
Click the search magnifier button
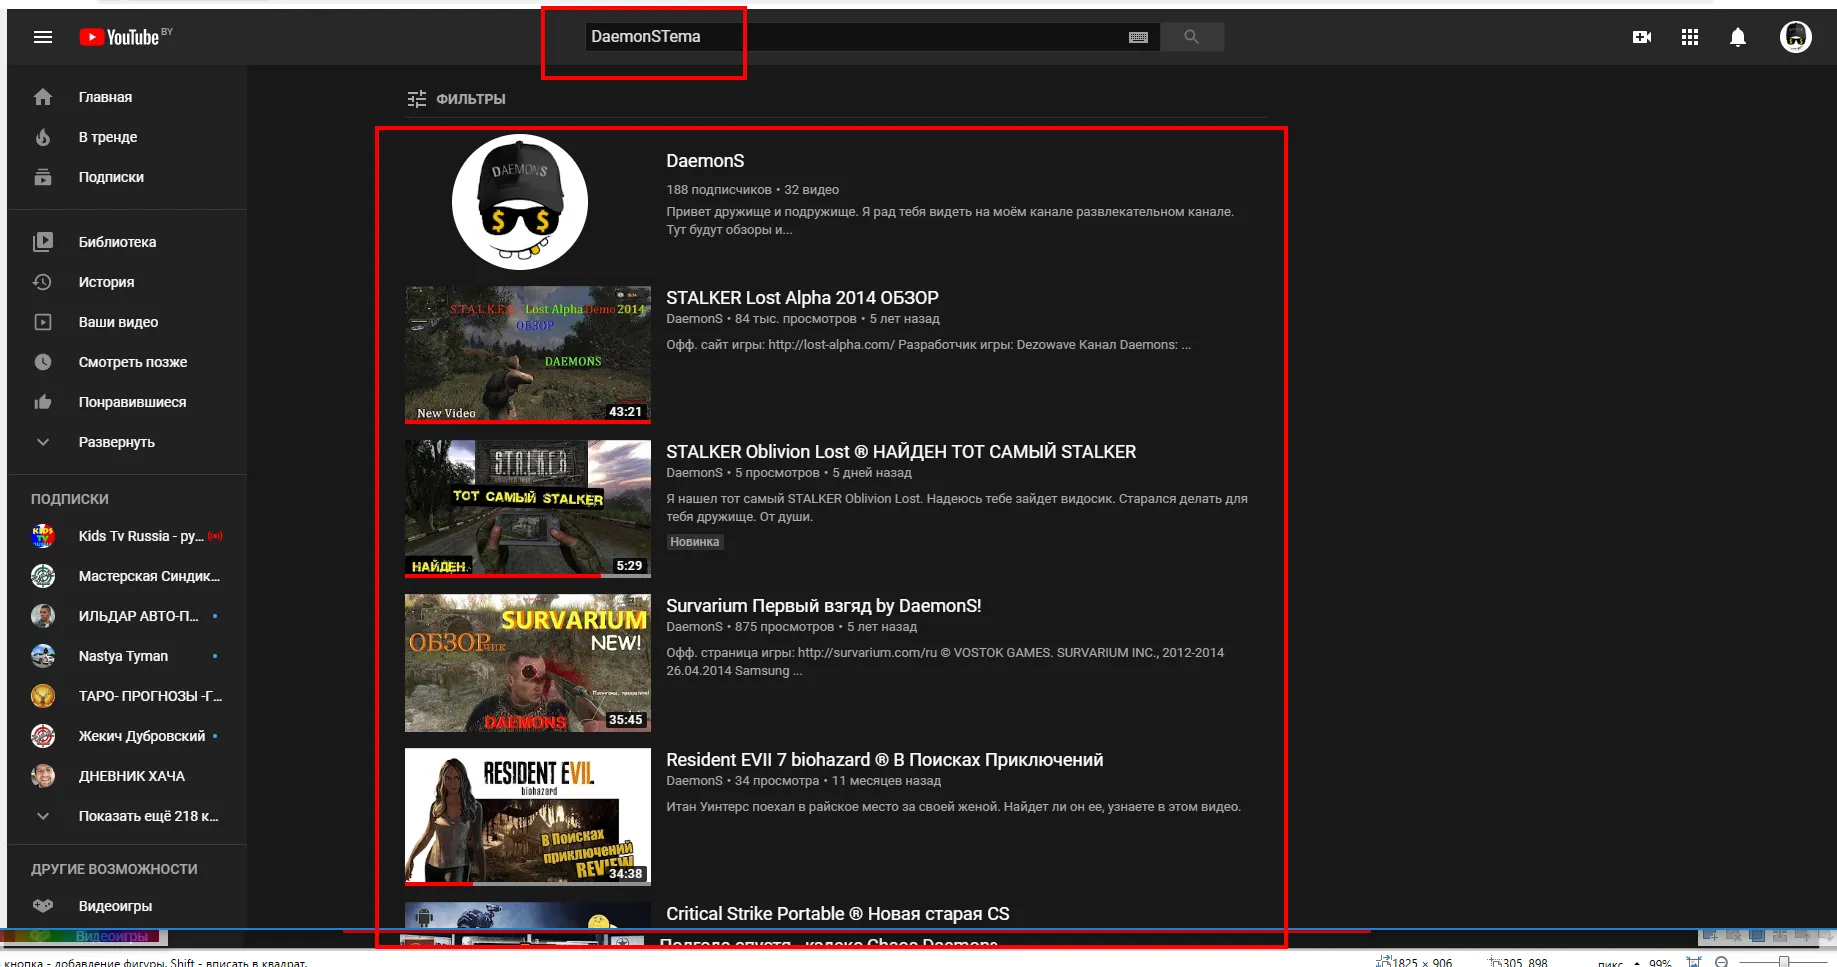1191,37
